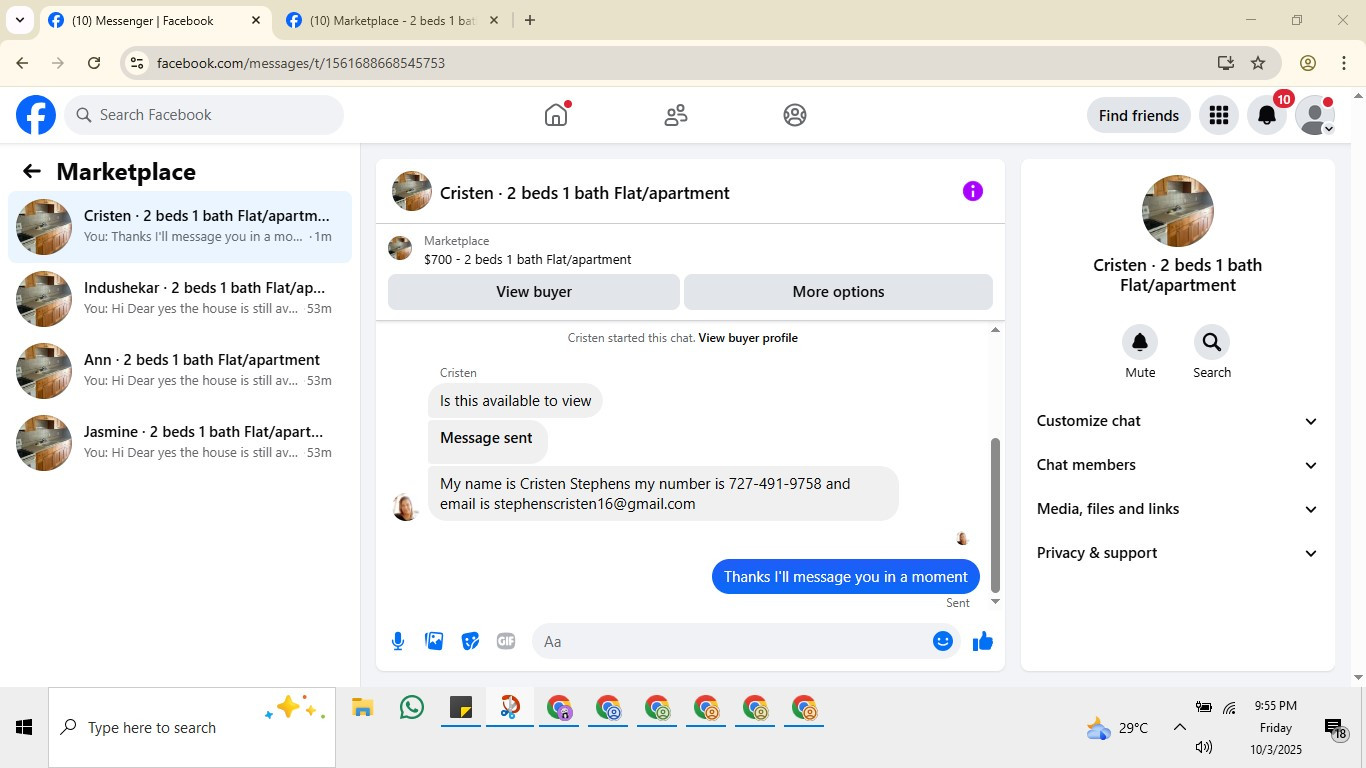Viewport: 1366px width, 768px height.
Task: Open the Cristen conversation in the list
Action: coord(180,227)
